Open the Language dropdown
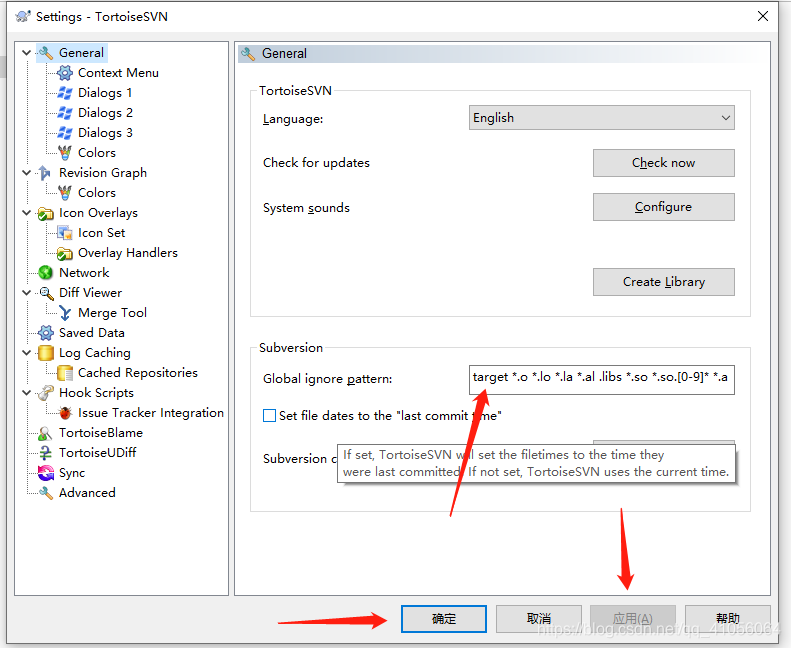791x648 pixels. pos(601,117)
